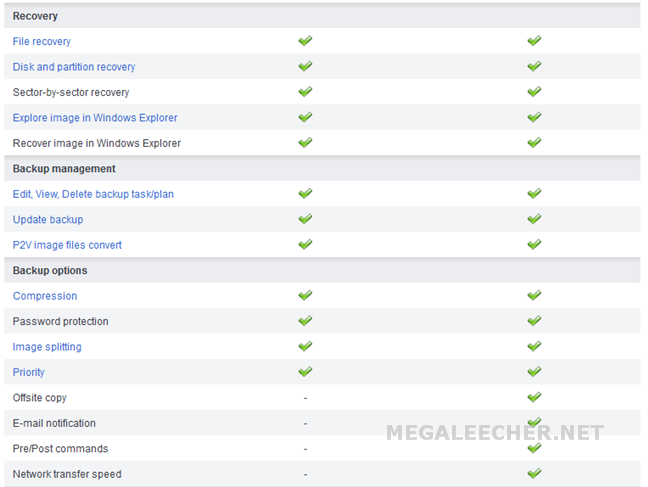Open the Update backup link

click(48, 220)
